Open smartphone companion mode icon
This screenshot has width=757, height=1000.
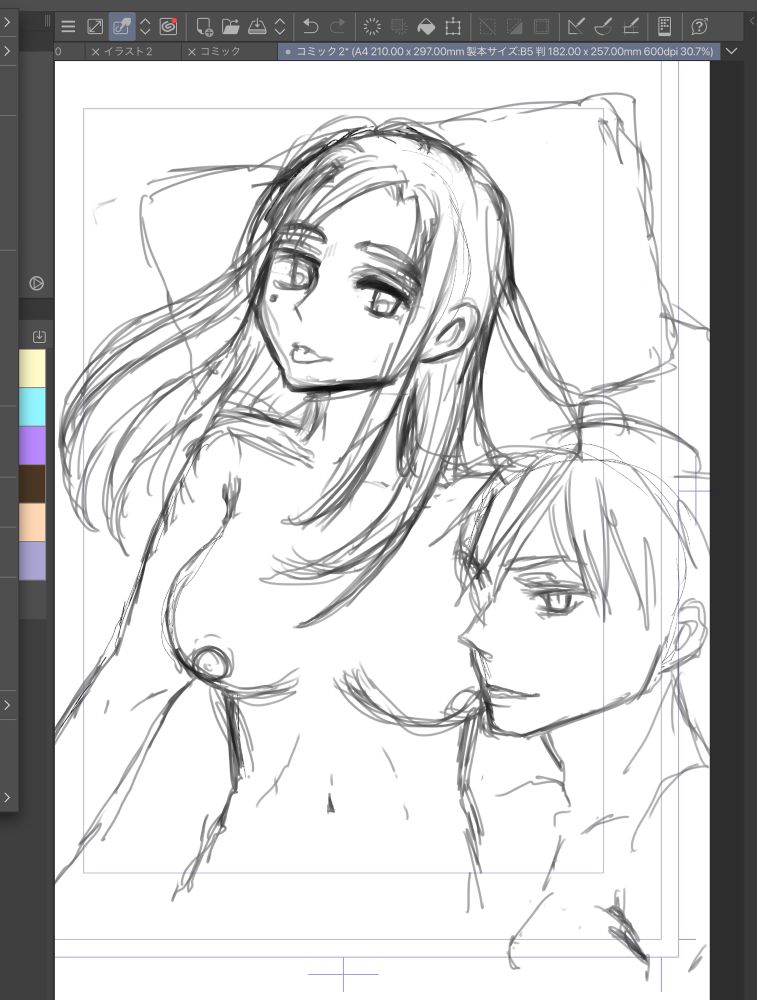664,27
